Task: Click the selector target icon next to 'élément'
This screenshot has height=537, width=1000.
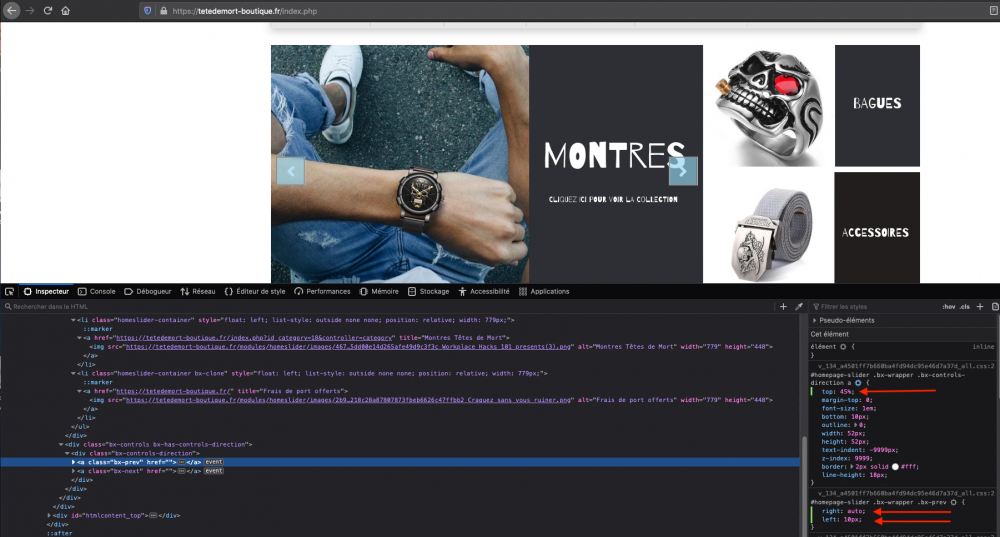Action: click(843, 347)
